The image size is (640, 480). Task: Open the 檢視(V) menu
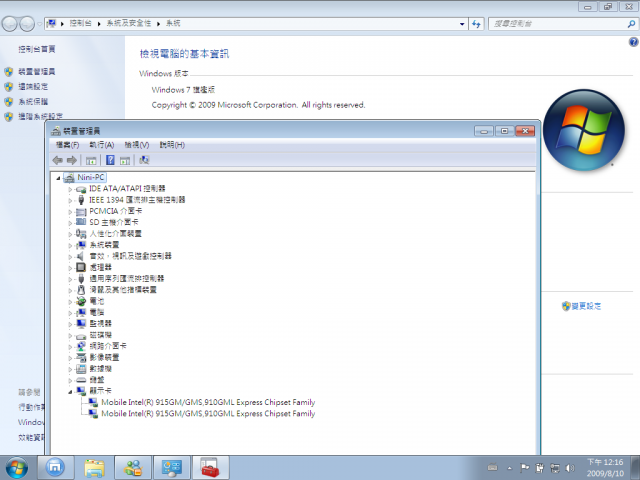tap(137, 145)
